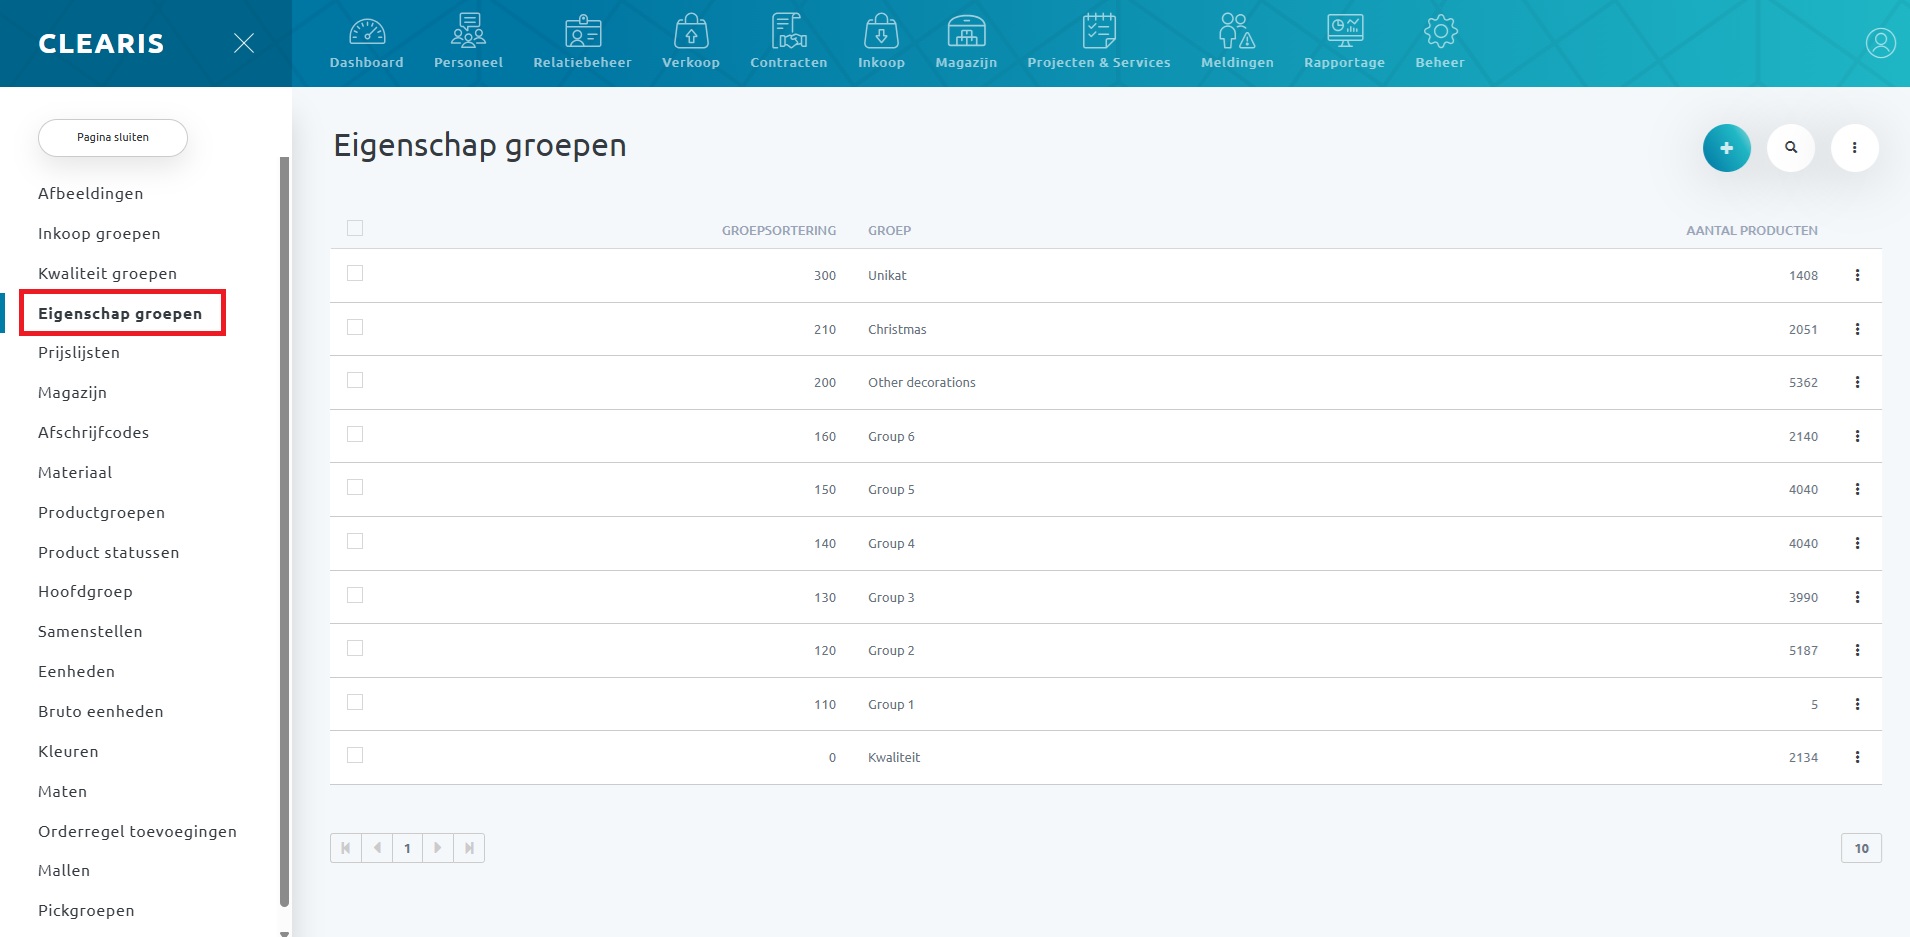This screenshot has height=937, width=1910.
Task: Open the Personeel module icon
Action: click(468, 32)
